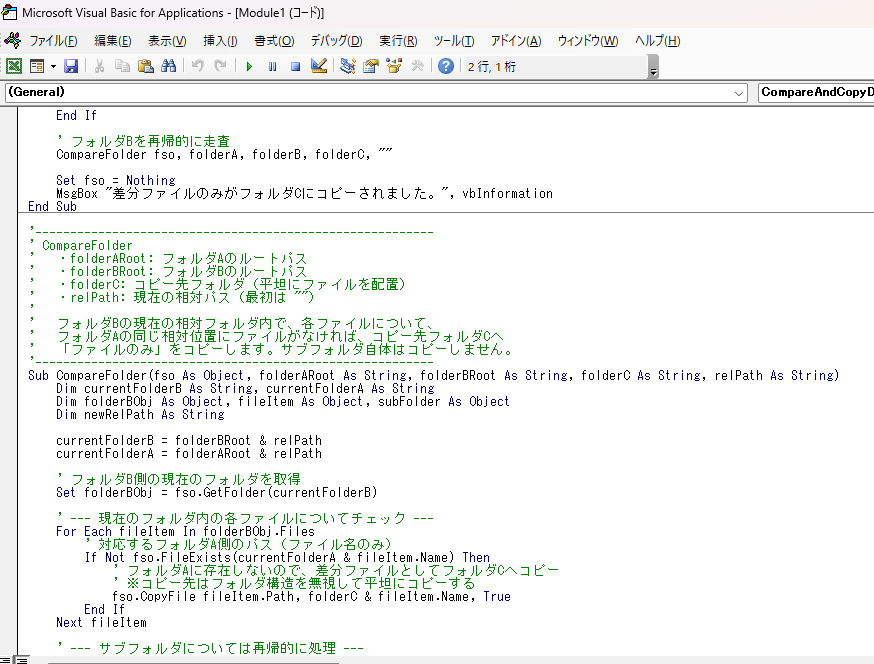Image resolution: width=874 pixels, height=664 pixels.
Task: Open the (General) object combo box
Action: (376, 93)
